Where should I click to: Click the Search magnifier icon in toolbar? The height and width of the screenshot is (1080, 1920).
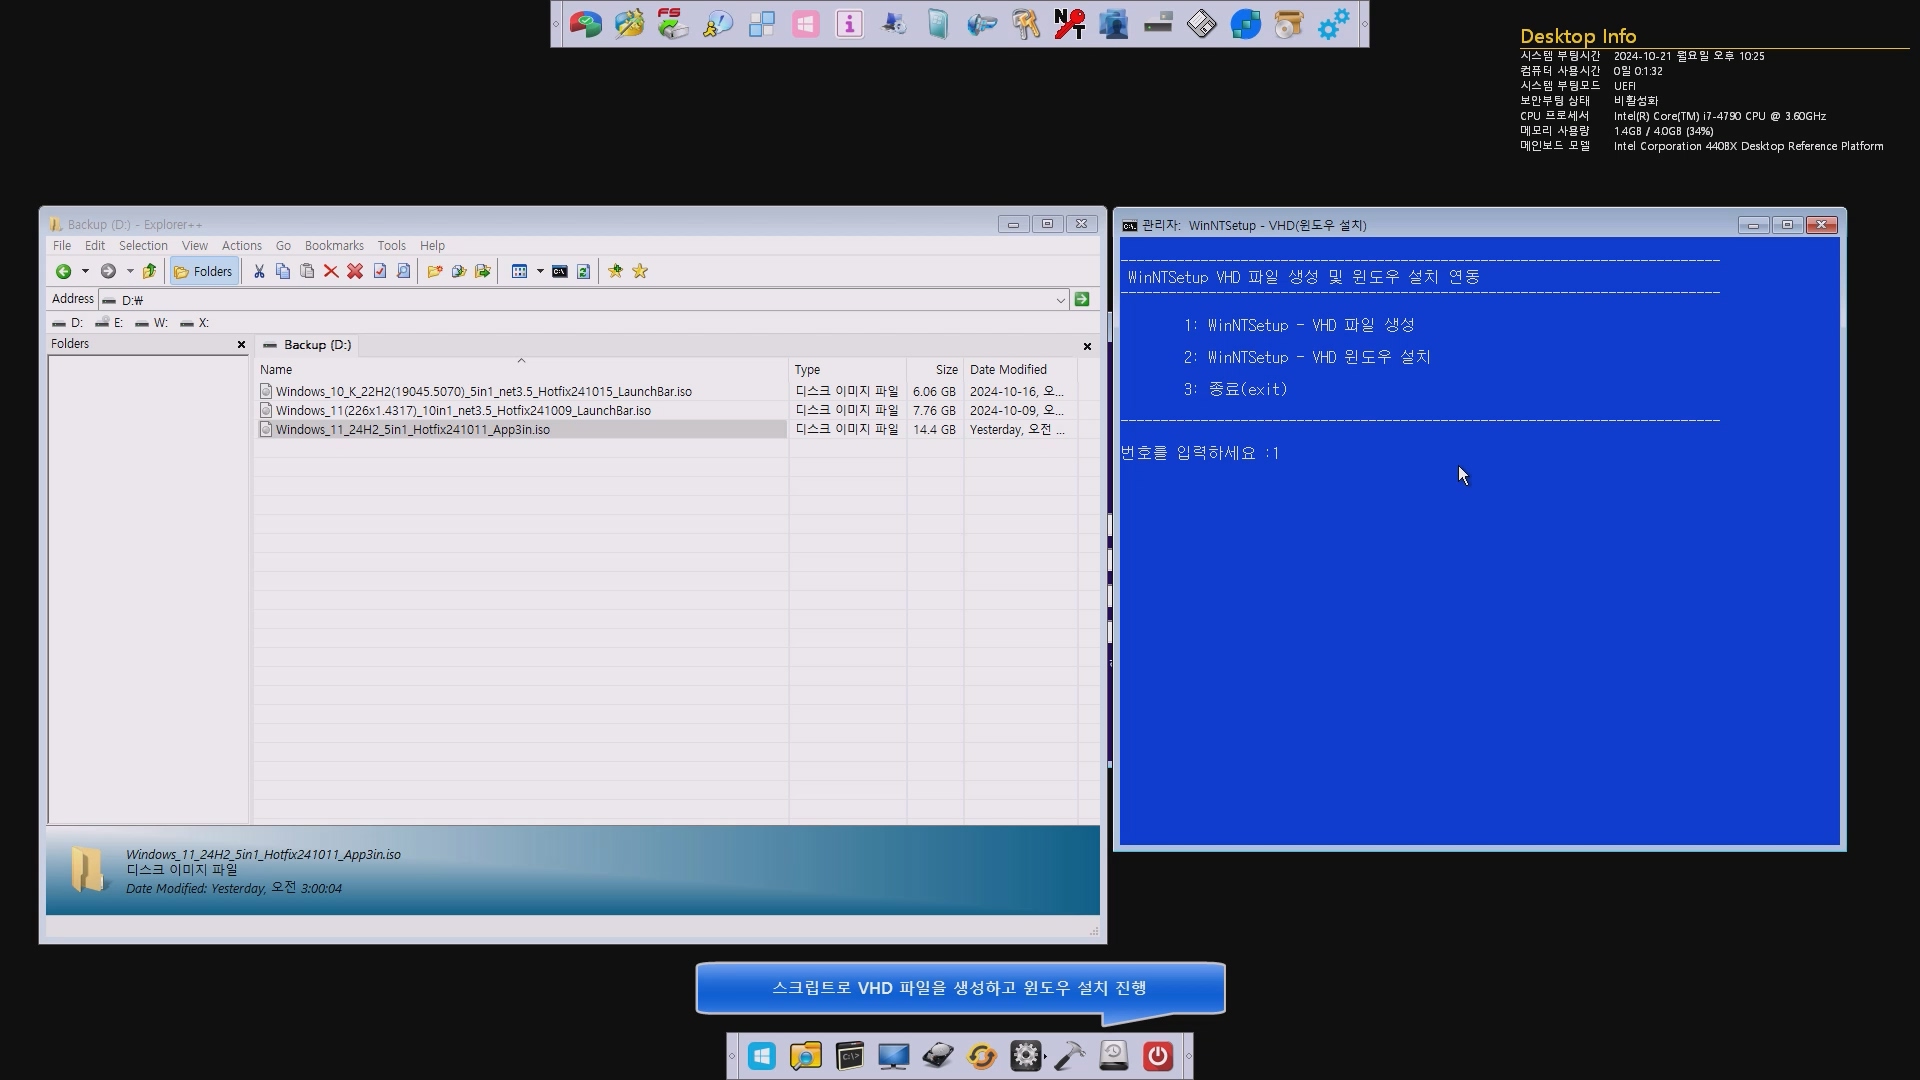(x=404, y=271)
